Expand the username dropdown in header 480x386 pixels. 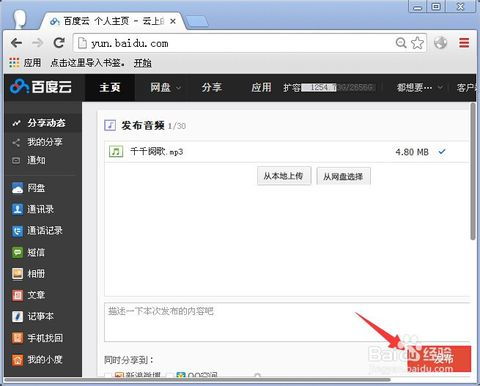[x=420, y=88]
